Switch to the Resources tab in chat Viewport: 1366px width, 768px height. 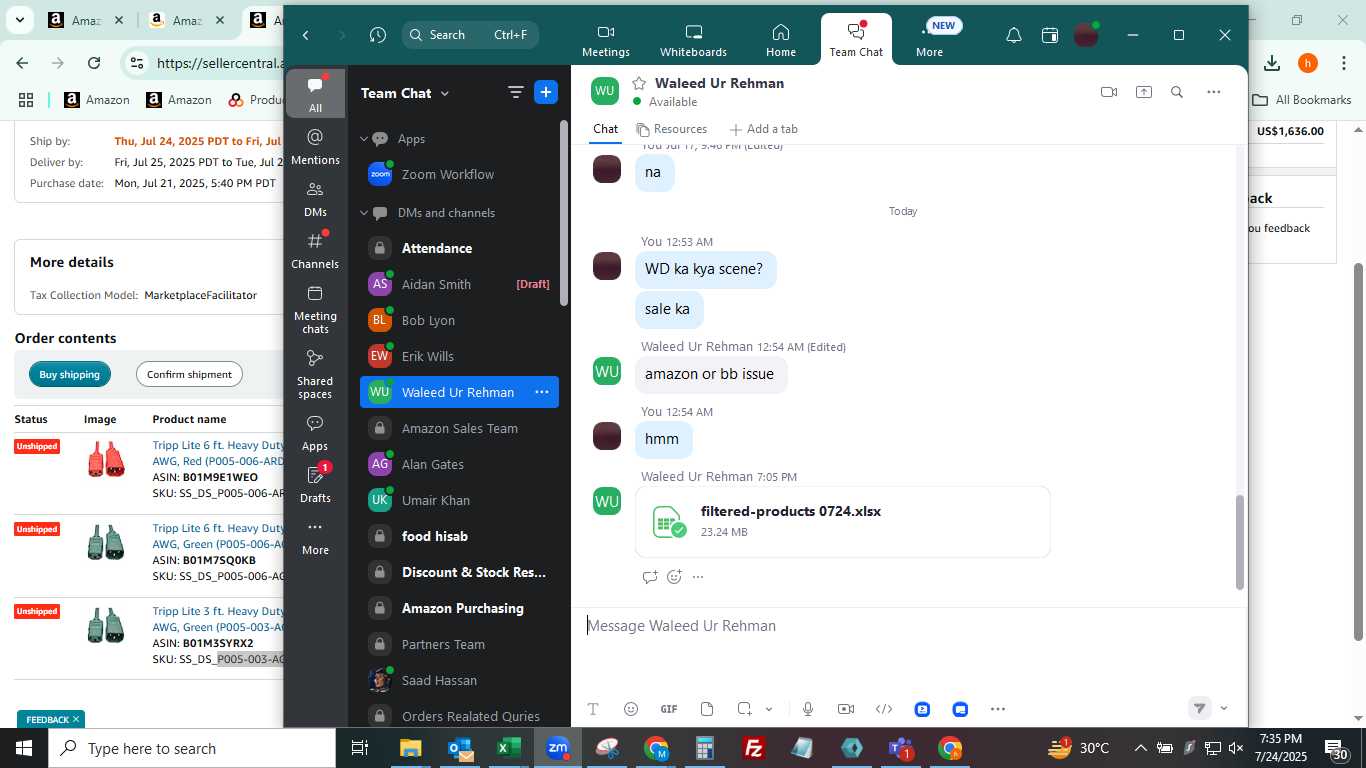[x=672, y=129]
